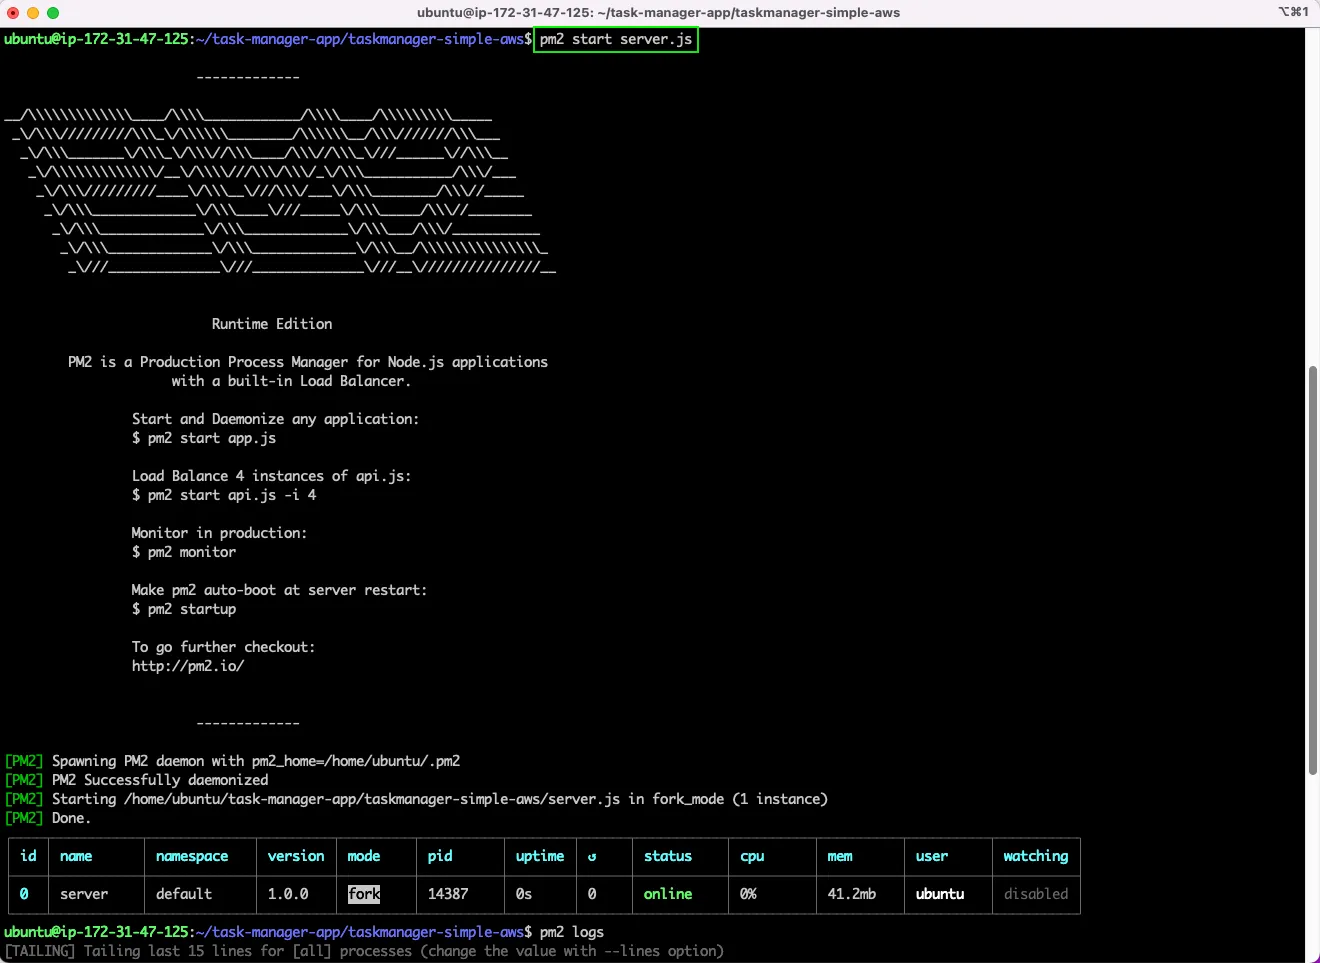The image size is (1320, 963).
Task: Click the 'status' table column header
Action: (x=668, y=856)
